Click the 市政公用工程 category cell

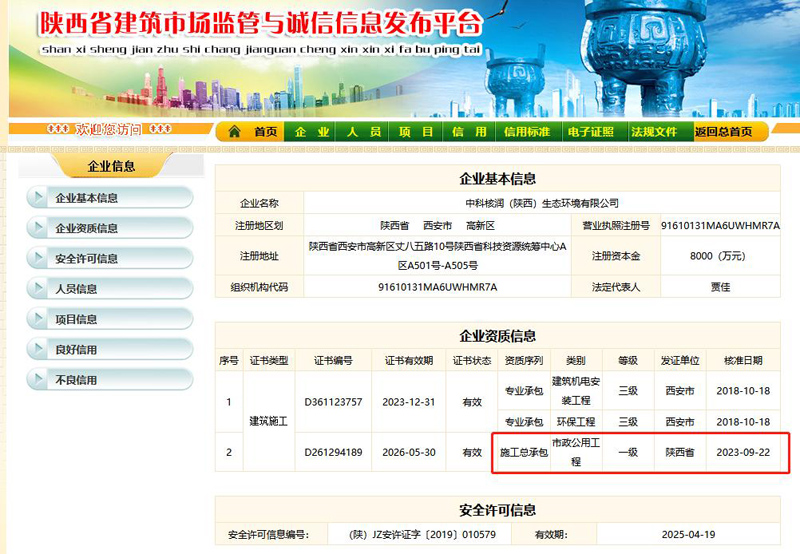click(x=575, y=452)
